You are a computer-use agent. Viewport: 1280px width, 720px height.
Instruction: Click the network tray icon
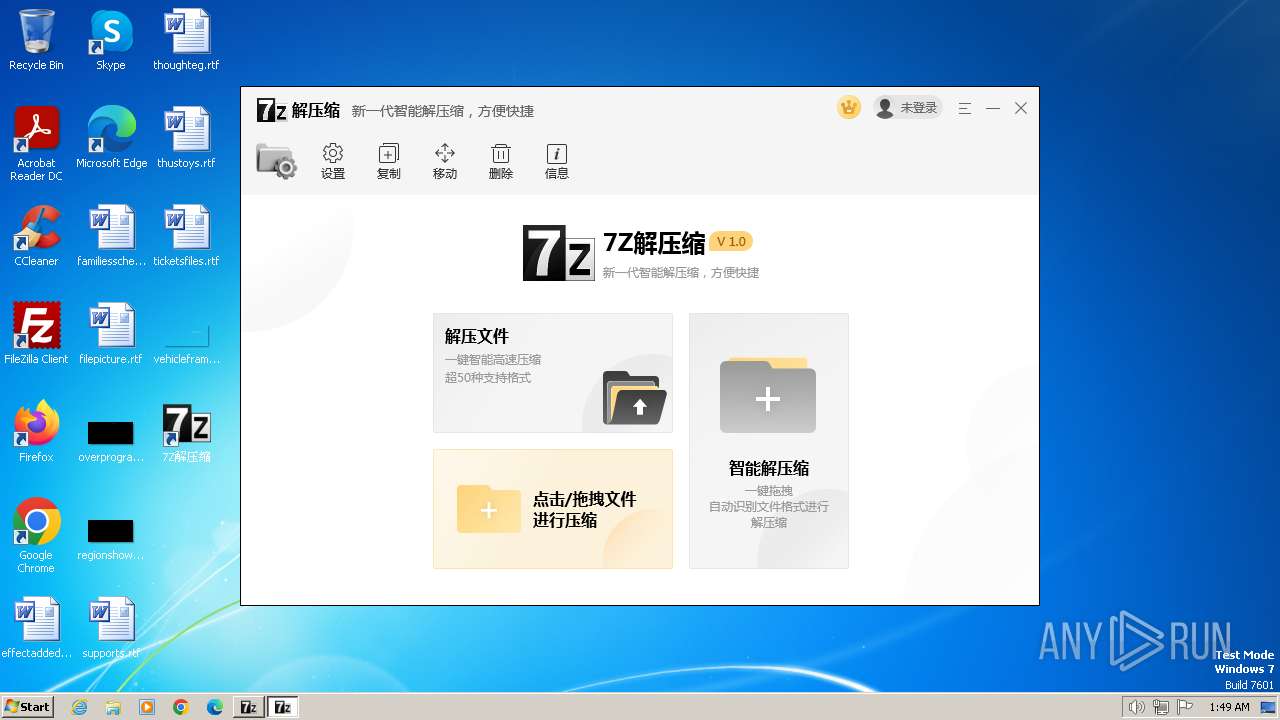[x=1161, y=707]
